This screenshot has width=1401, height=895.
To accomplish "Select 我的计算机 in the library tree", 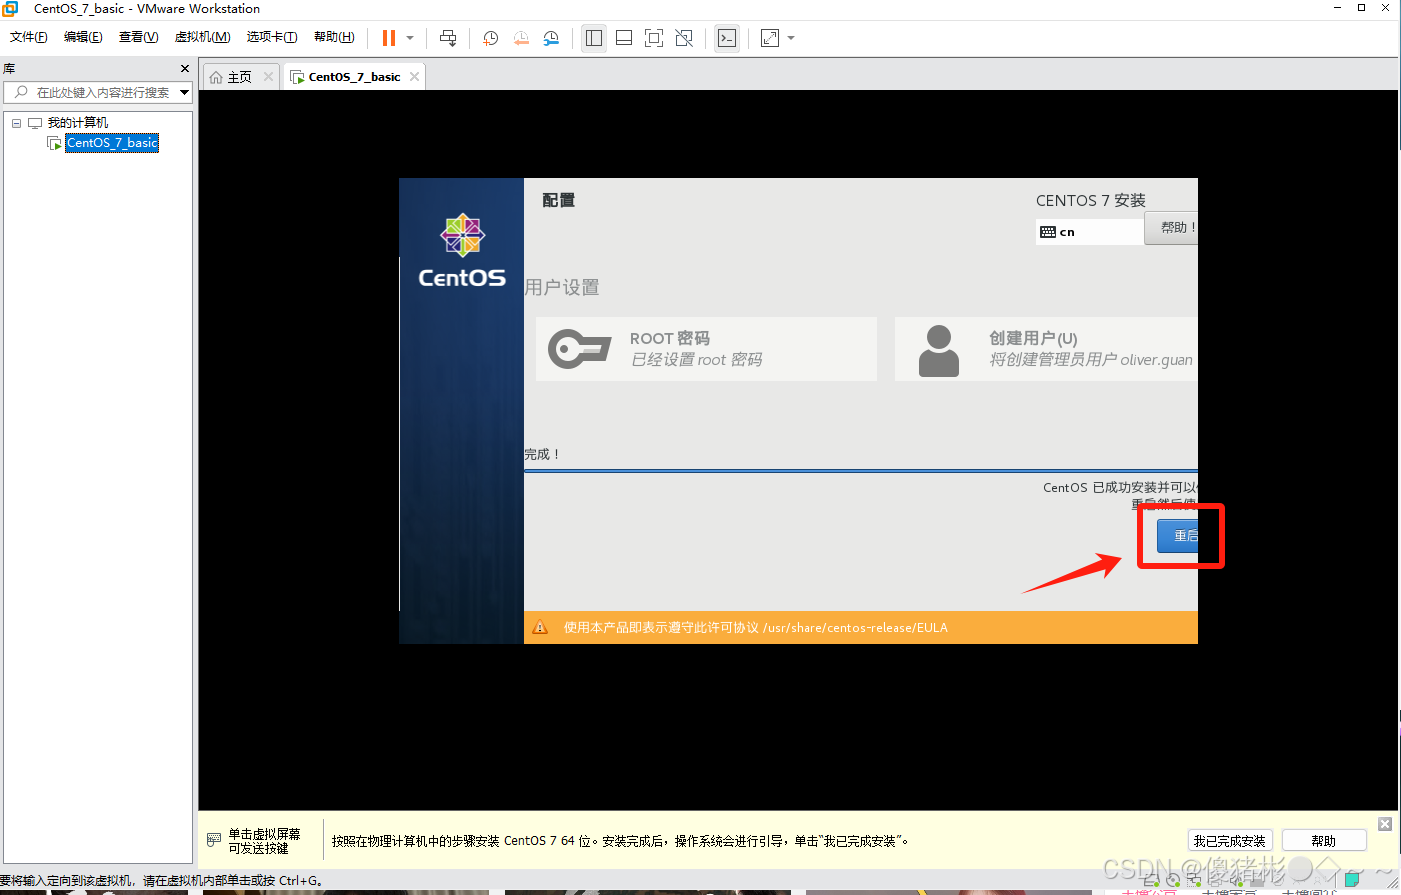I will point(78,123).
